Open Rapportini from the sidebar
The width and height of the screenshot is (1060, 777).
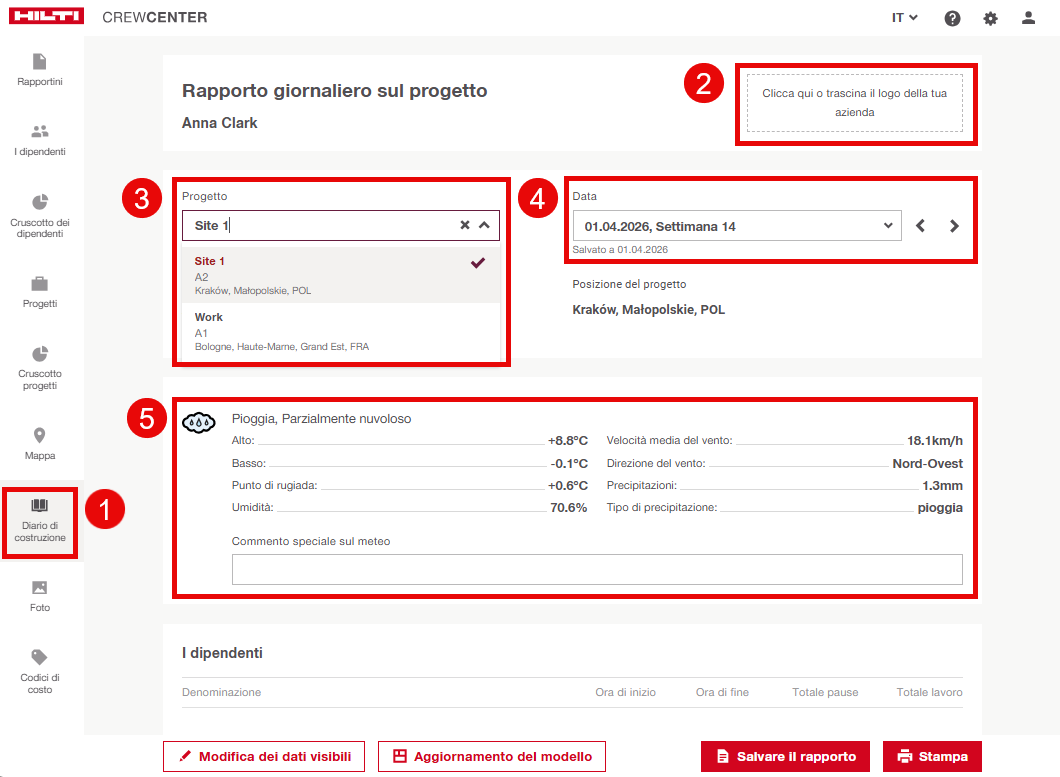coord(40,69)
